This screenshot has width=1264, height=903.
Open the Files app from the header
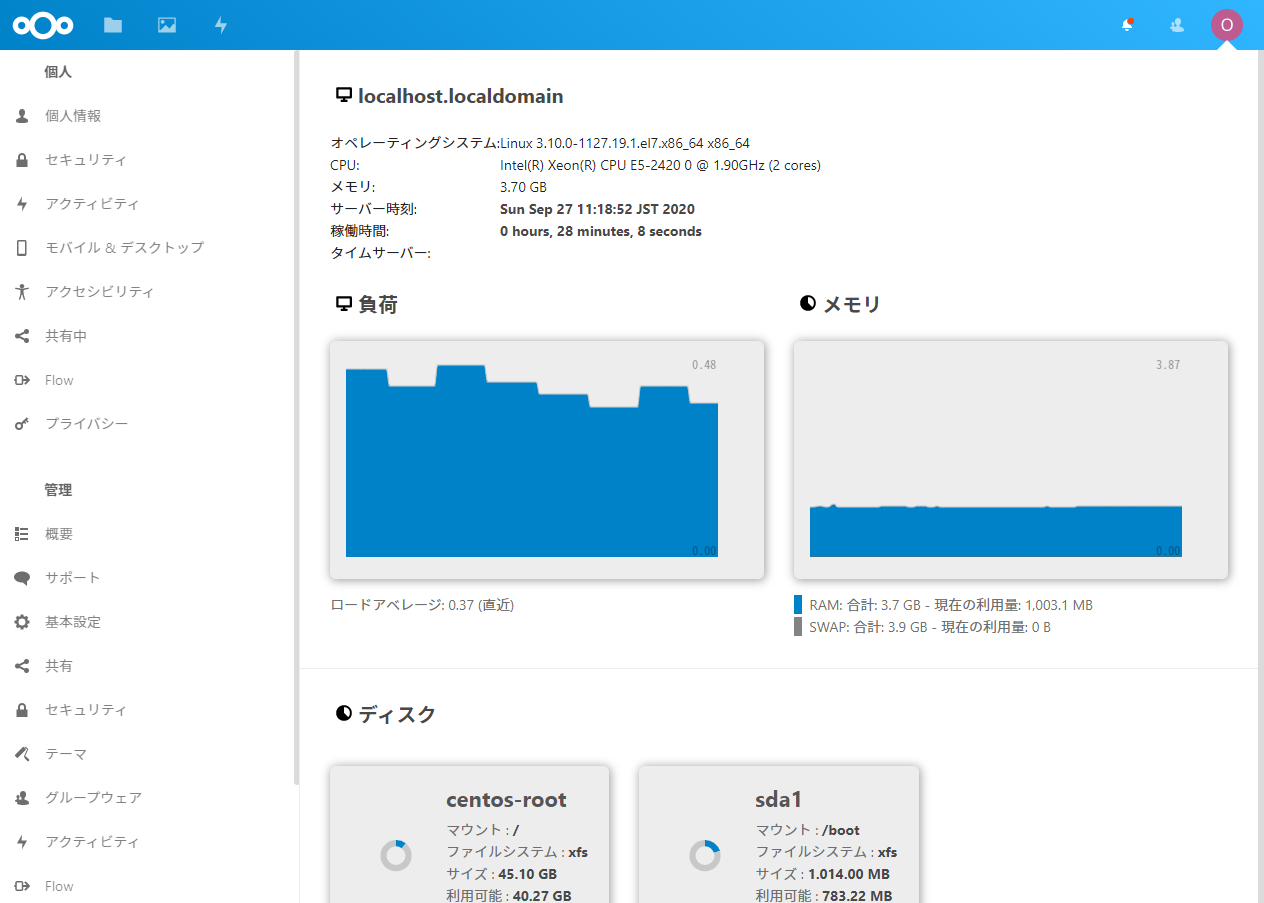[x=113, y=25]
